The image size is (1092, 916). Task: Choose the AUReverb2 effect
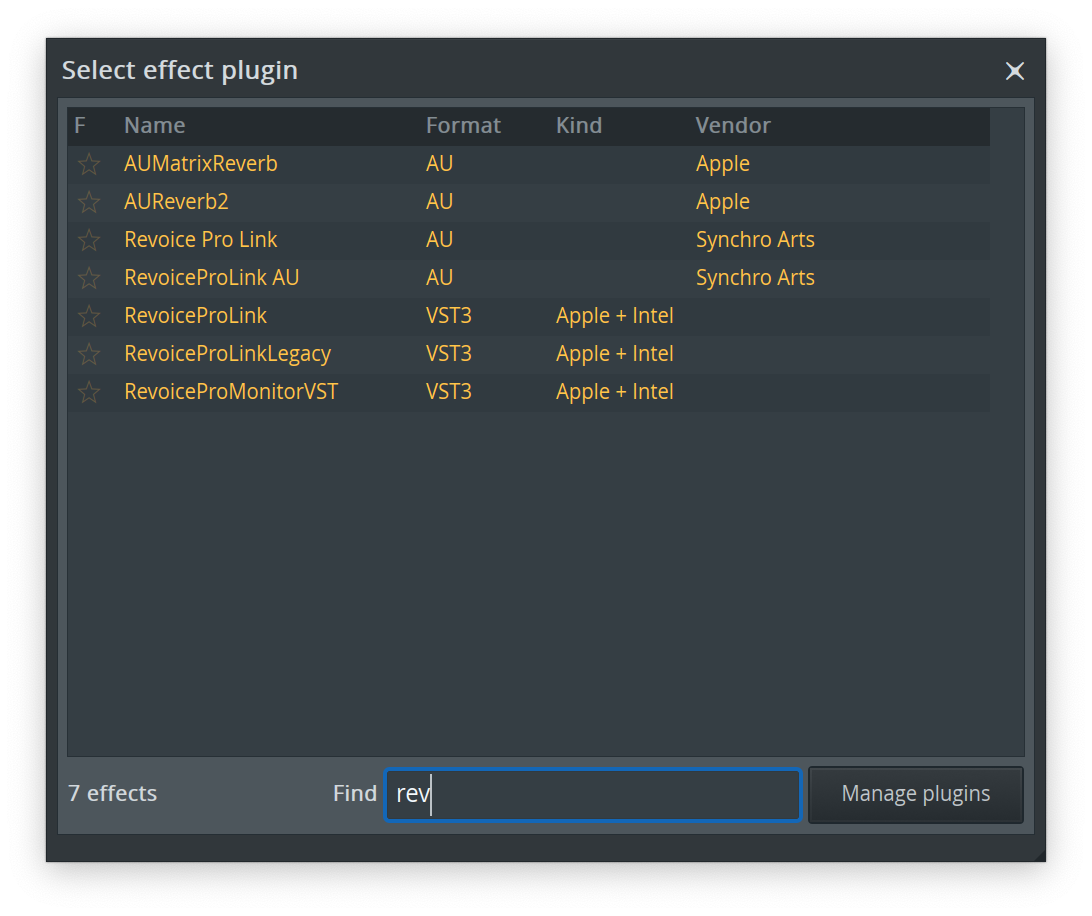pyautogui.click(x=176, y=202)
